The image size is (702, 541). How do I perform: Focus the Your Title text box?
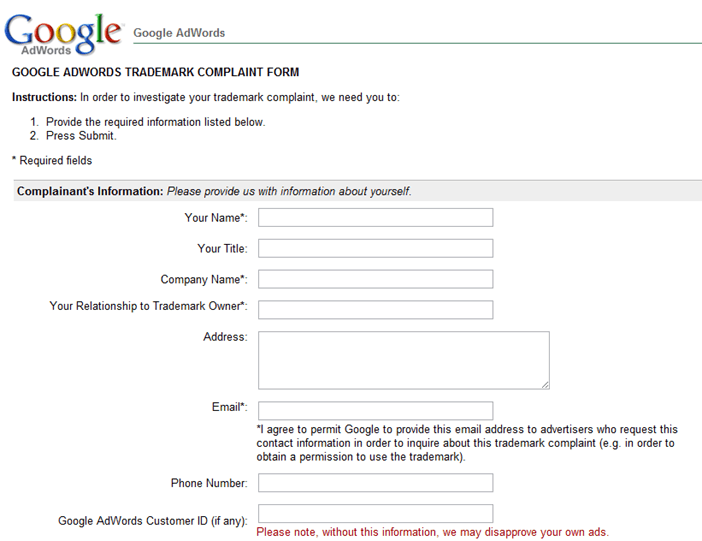point(376,248)
